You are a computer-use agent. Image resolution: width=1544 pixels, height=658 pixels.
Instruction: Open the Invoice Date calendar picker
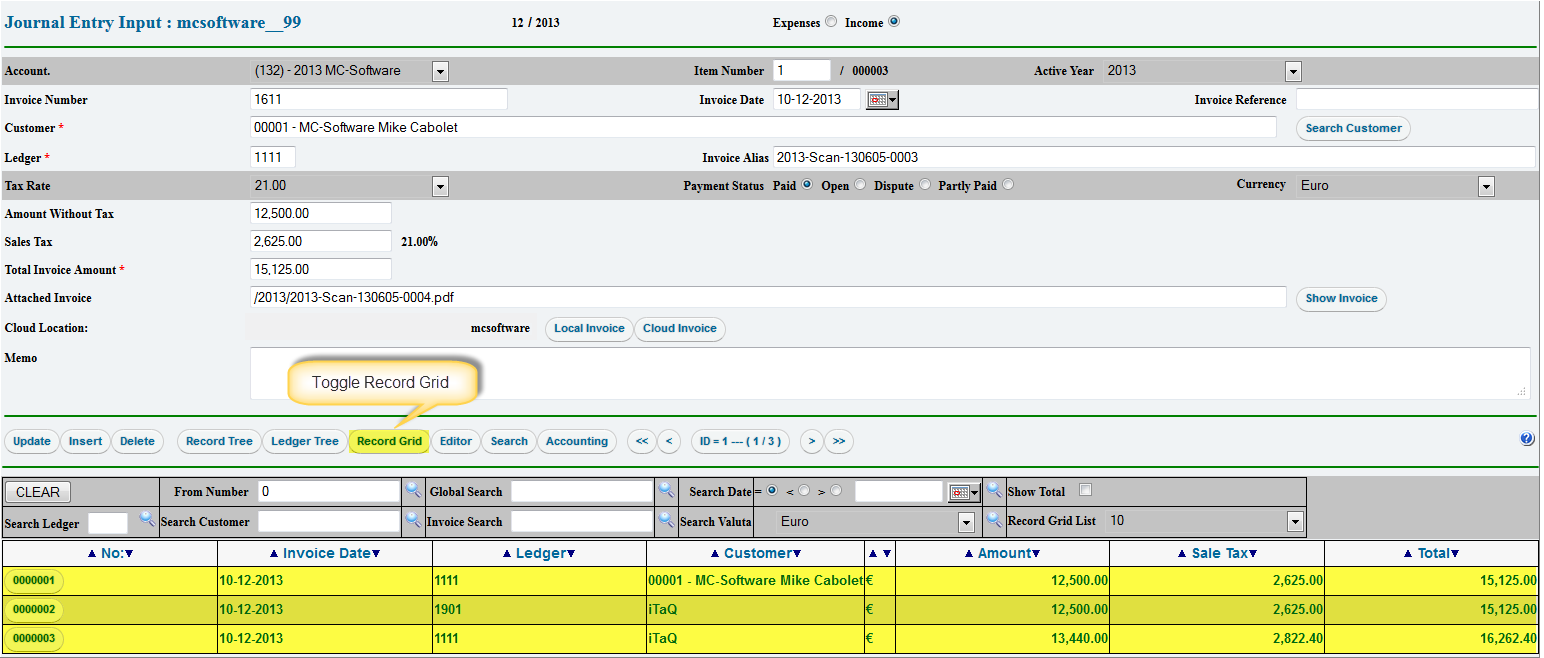(x=883, y=100)
